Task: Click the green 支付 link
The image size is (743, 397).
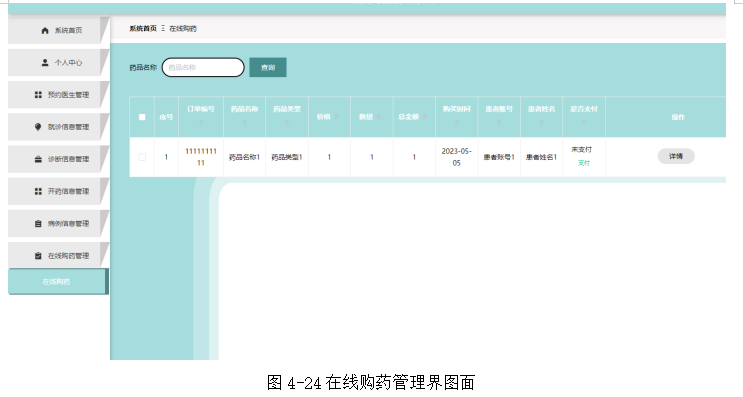Action: (584, 163)
